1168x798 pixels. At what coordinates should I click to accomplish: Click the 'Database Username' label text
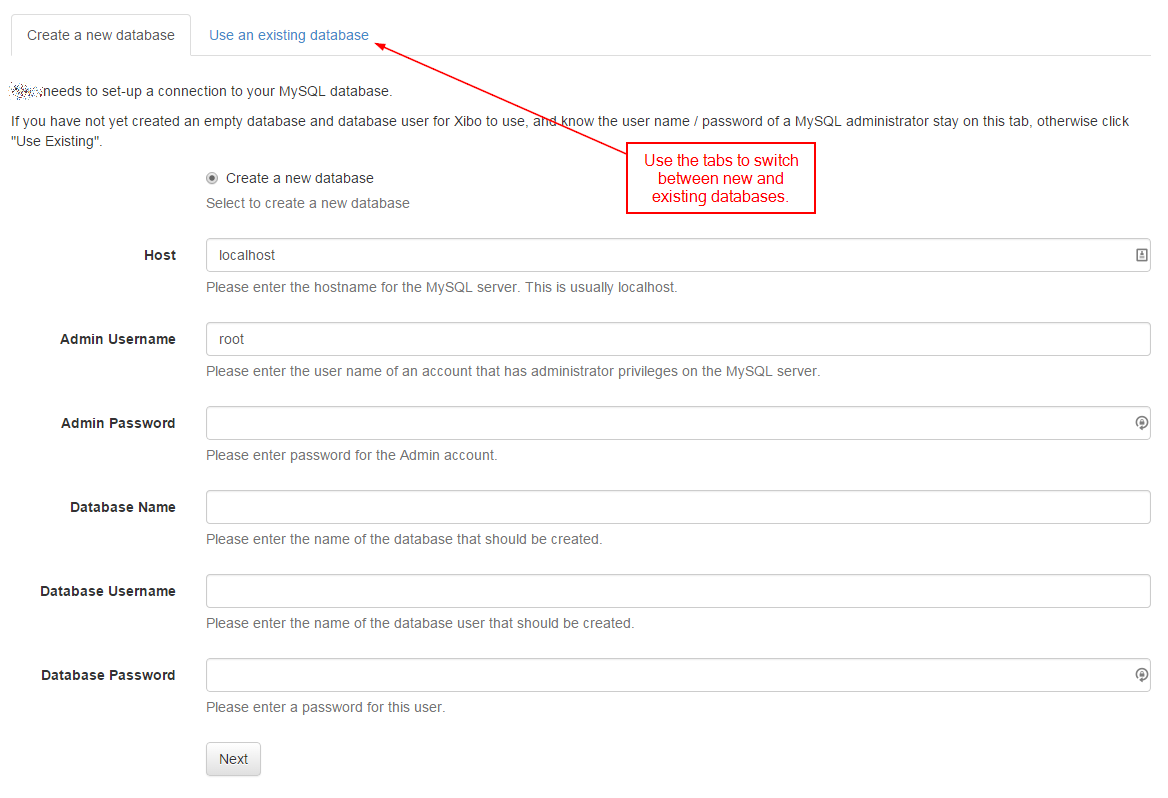click(x=108, y=591)
